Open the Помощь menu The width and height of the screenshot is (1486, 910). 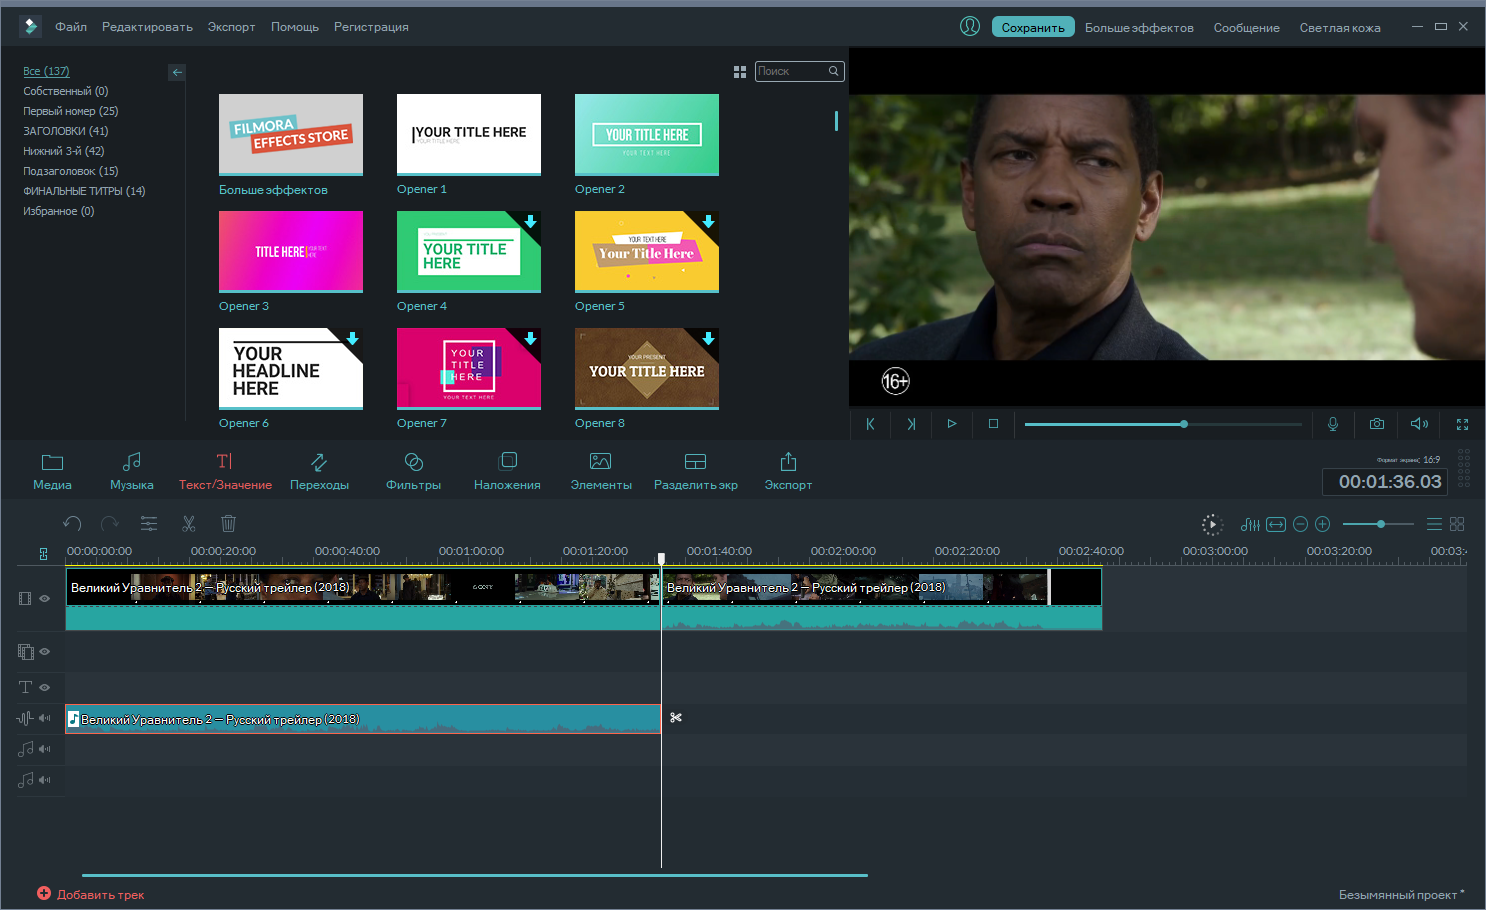pos(295,27)
